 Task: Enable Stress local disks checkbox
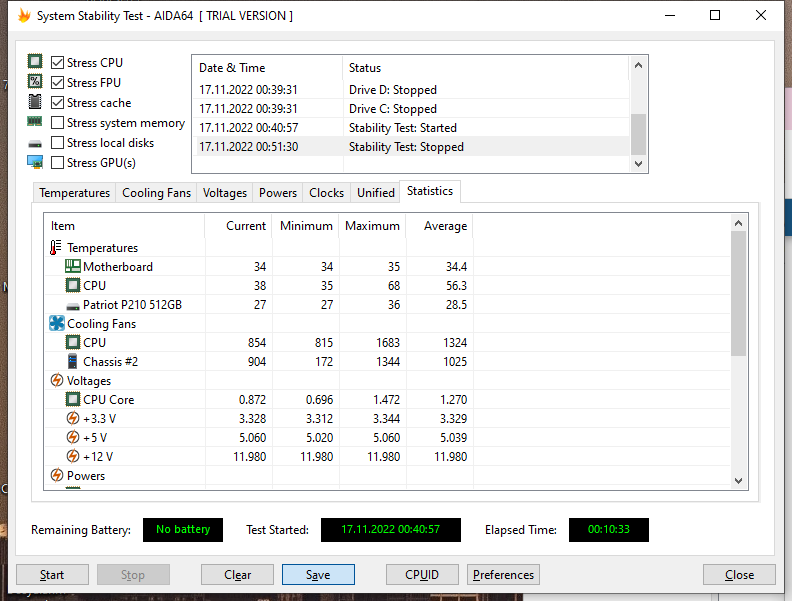coord(58,143)
